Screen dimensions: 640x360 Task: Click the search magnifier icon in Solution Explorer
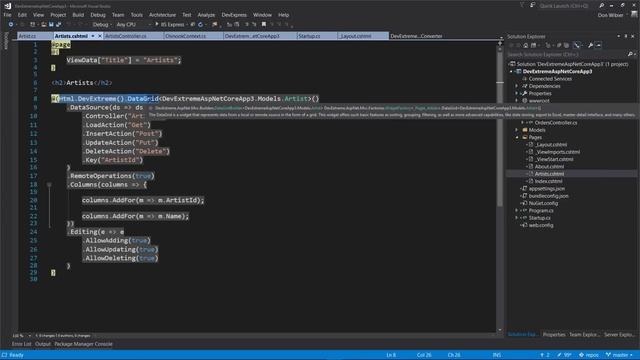click(630, 54)
